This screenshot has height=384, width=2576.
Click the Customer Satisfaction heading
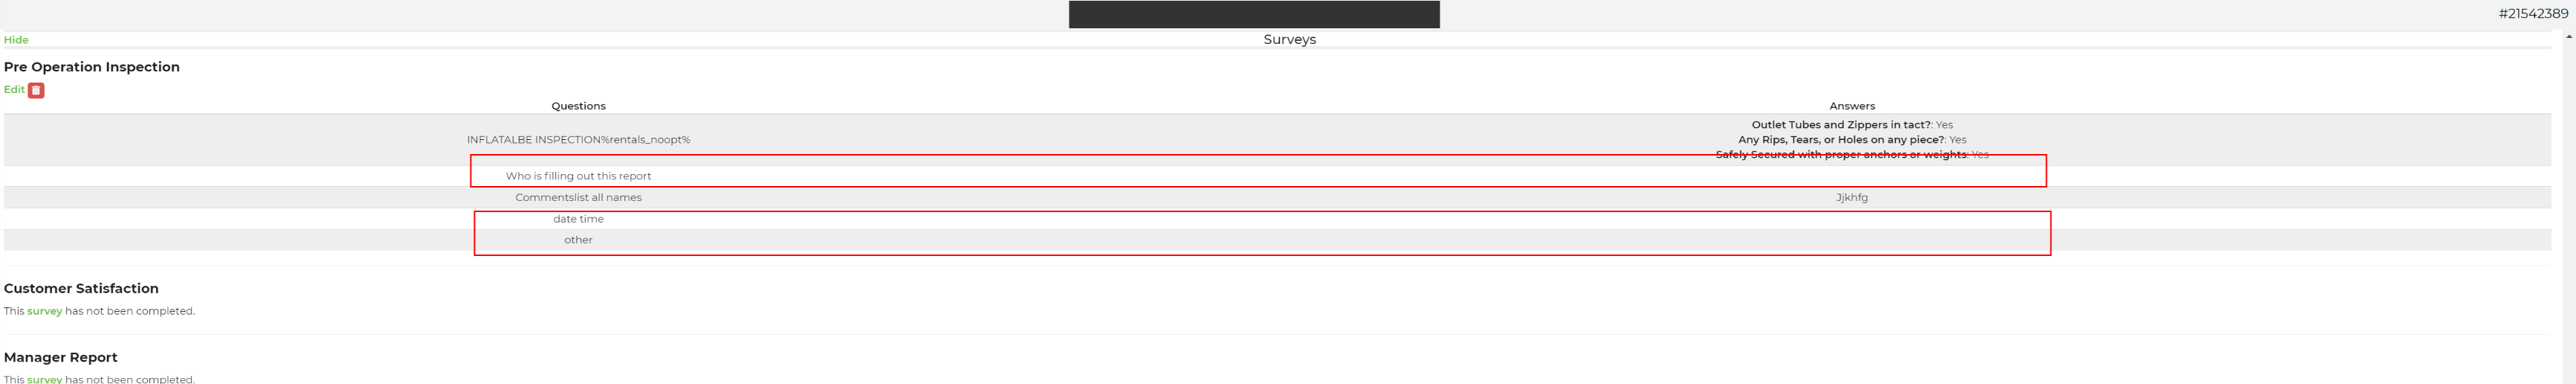click(81, 288)
